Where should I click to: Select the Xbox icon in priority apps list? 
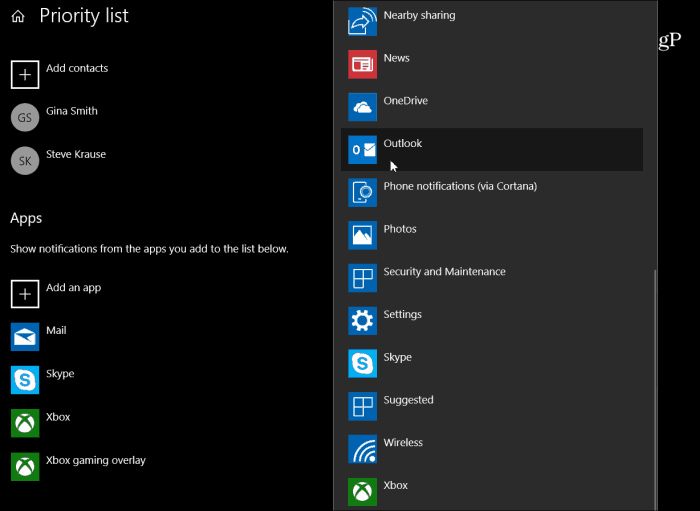click(x=25, y=423)
